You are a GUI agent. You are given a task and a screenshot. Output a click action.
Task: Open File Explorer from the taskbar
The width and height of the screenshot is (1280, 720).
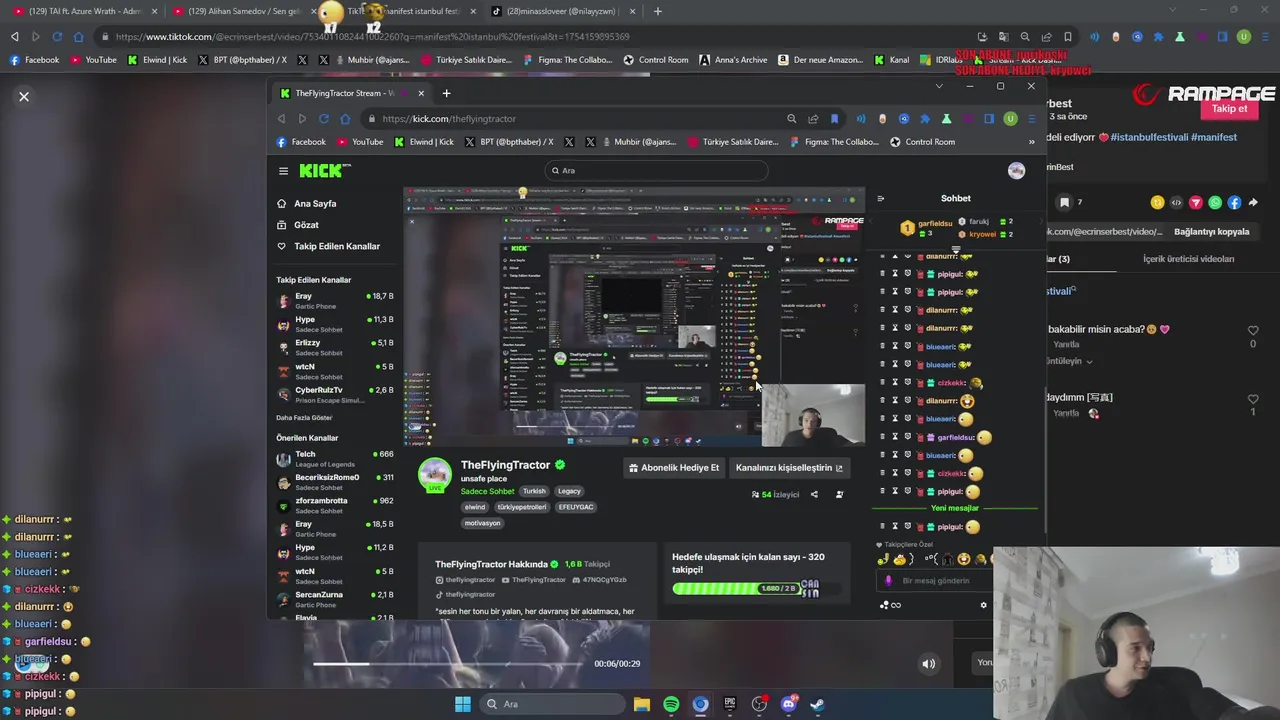(x=642, y=704)
